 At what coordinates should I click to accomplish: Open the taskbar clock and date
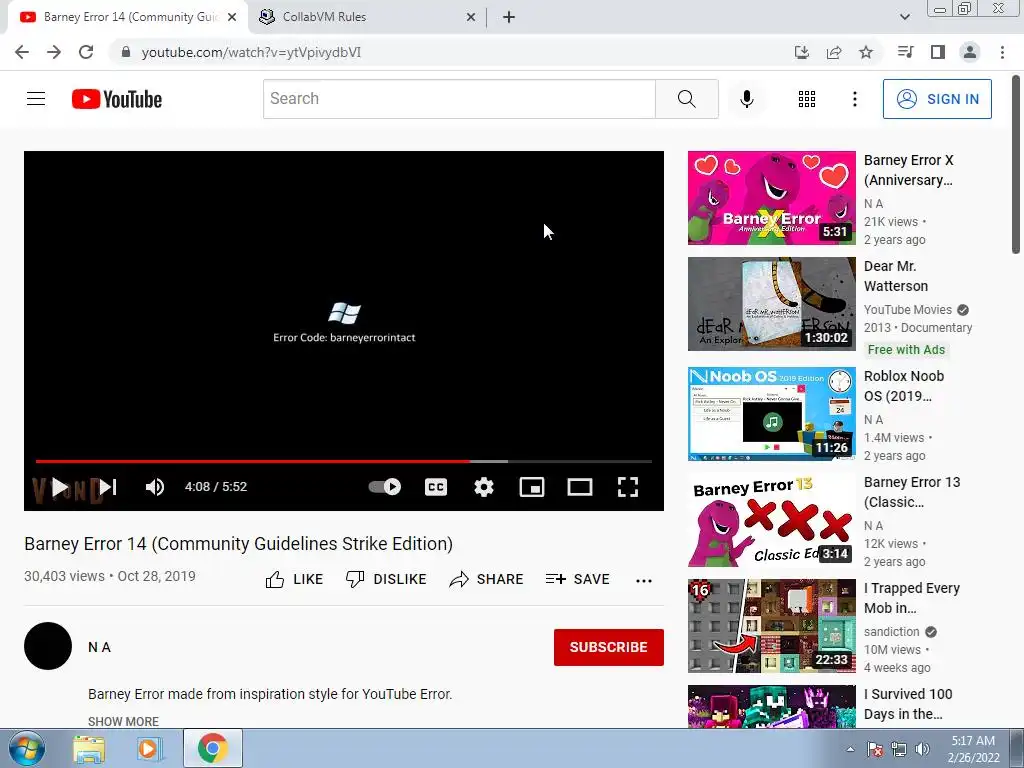tap(973, 749)
